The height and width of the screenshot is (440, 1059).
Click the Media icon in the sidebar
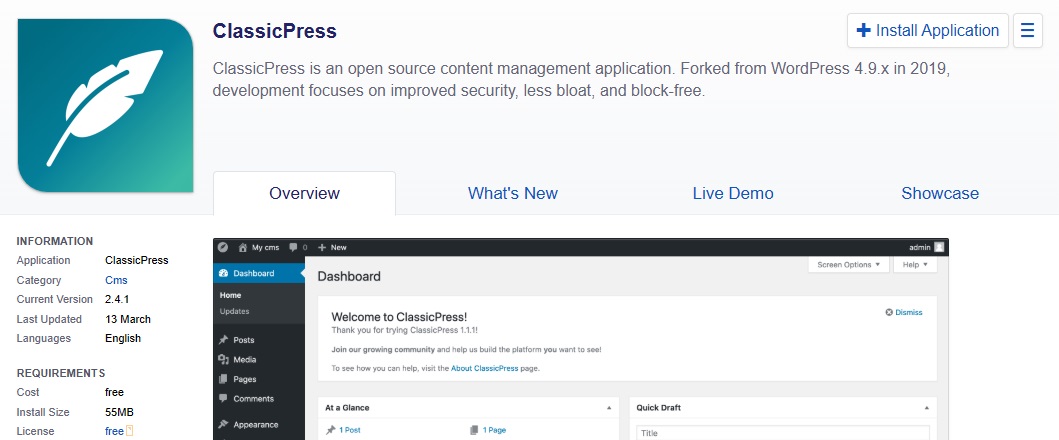223,360
